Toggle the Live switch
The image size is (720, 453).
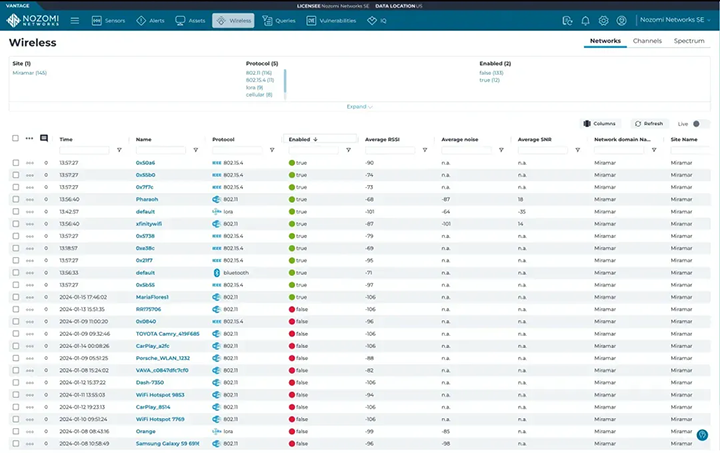click(701, 124)
